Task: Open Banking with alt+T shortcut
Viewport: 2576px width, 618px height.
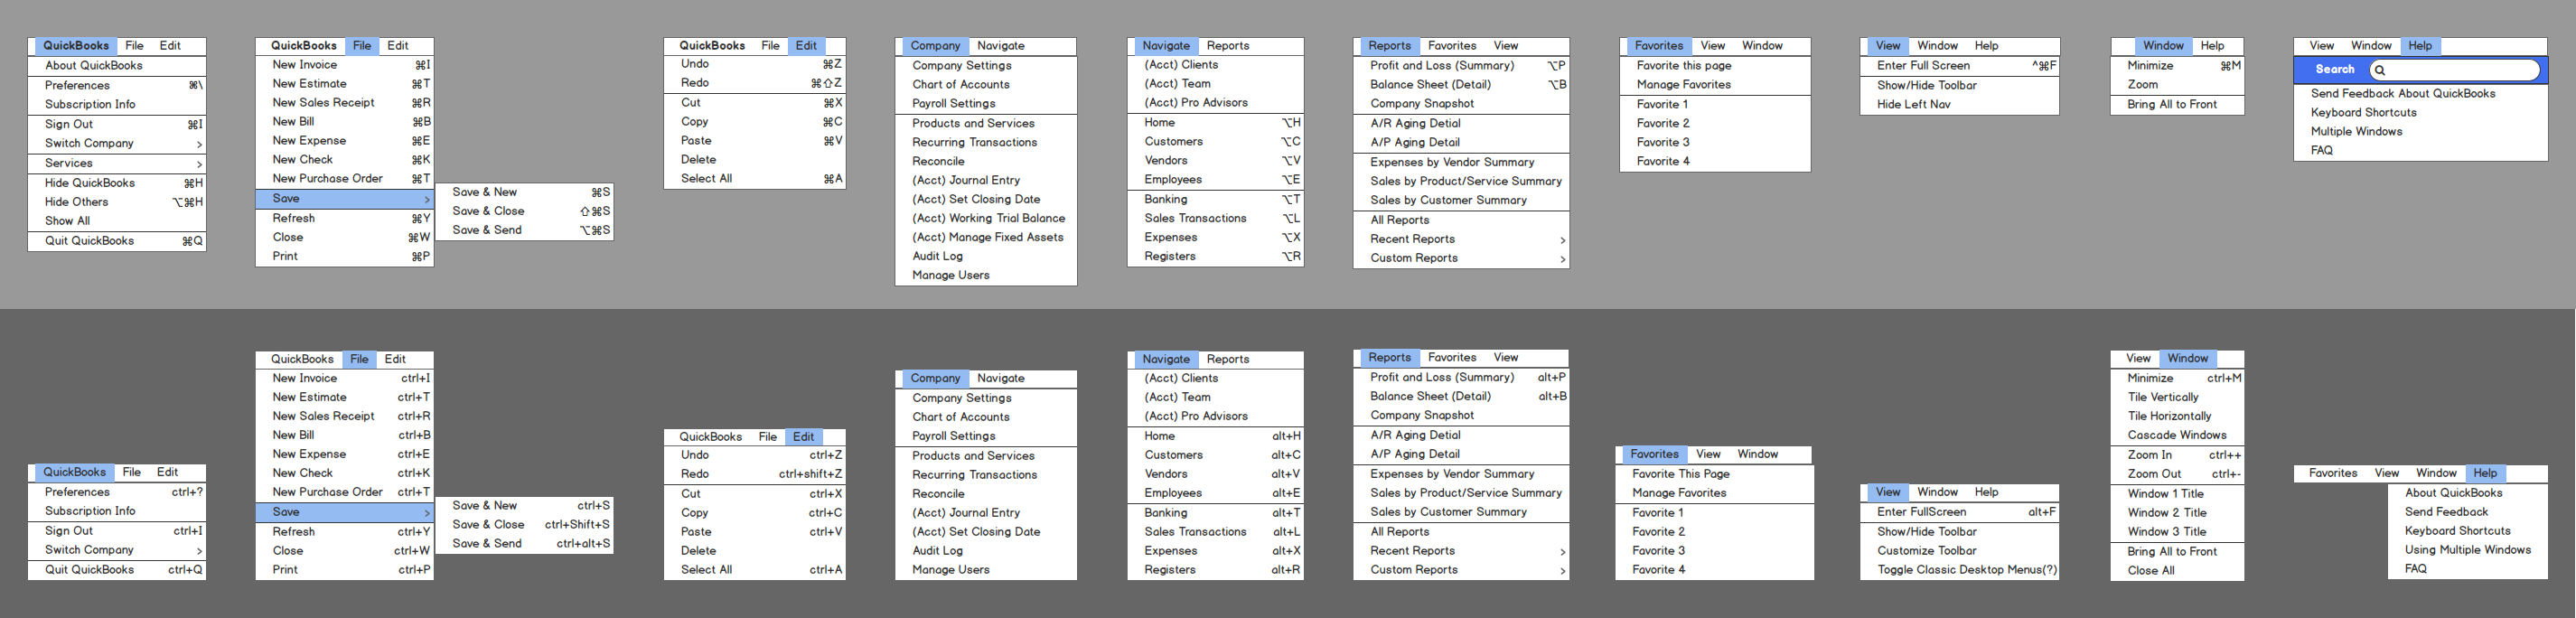Action: [x=1216, y=513]
